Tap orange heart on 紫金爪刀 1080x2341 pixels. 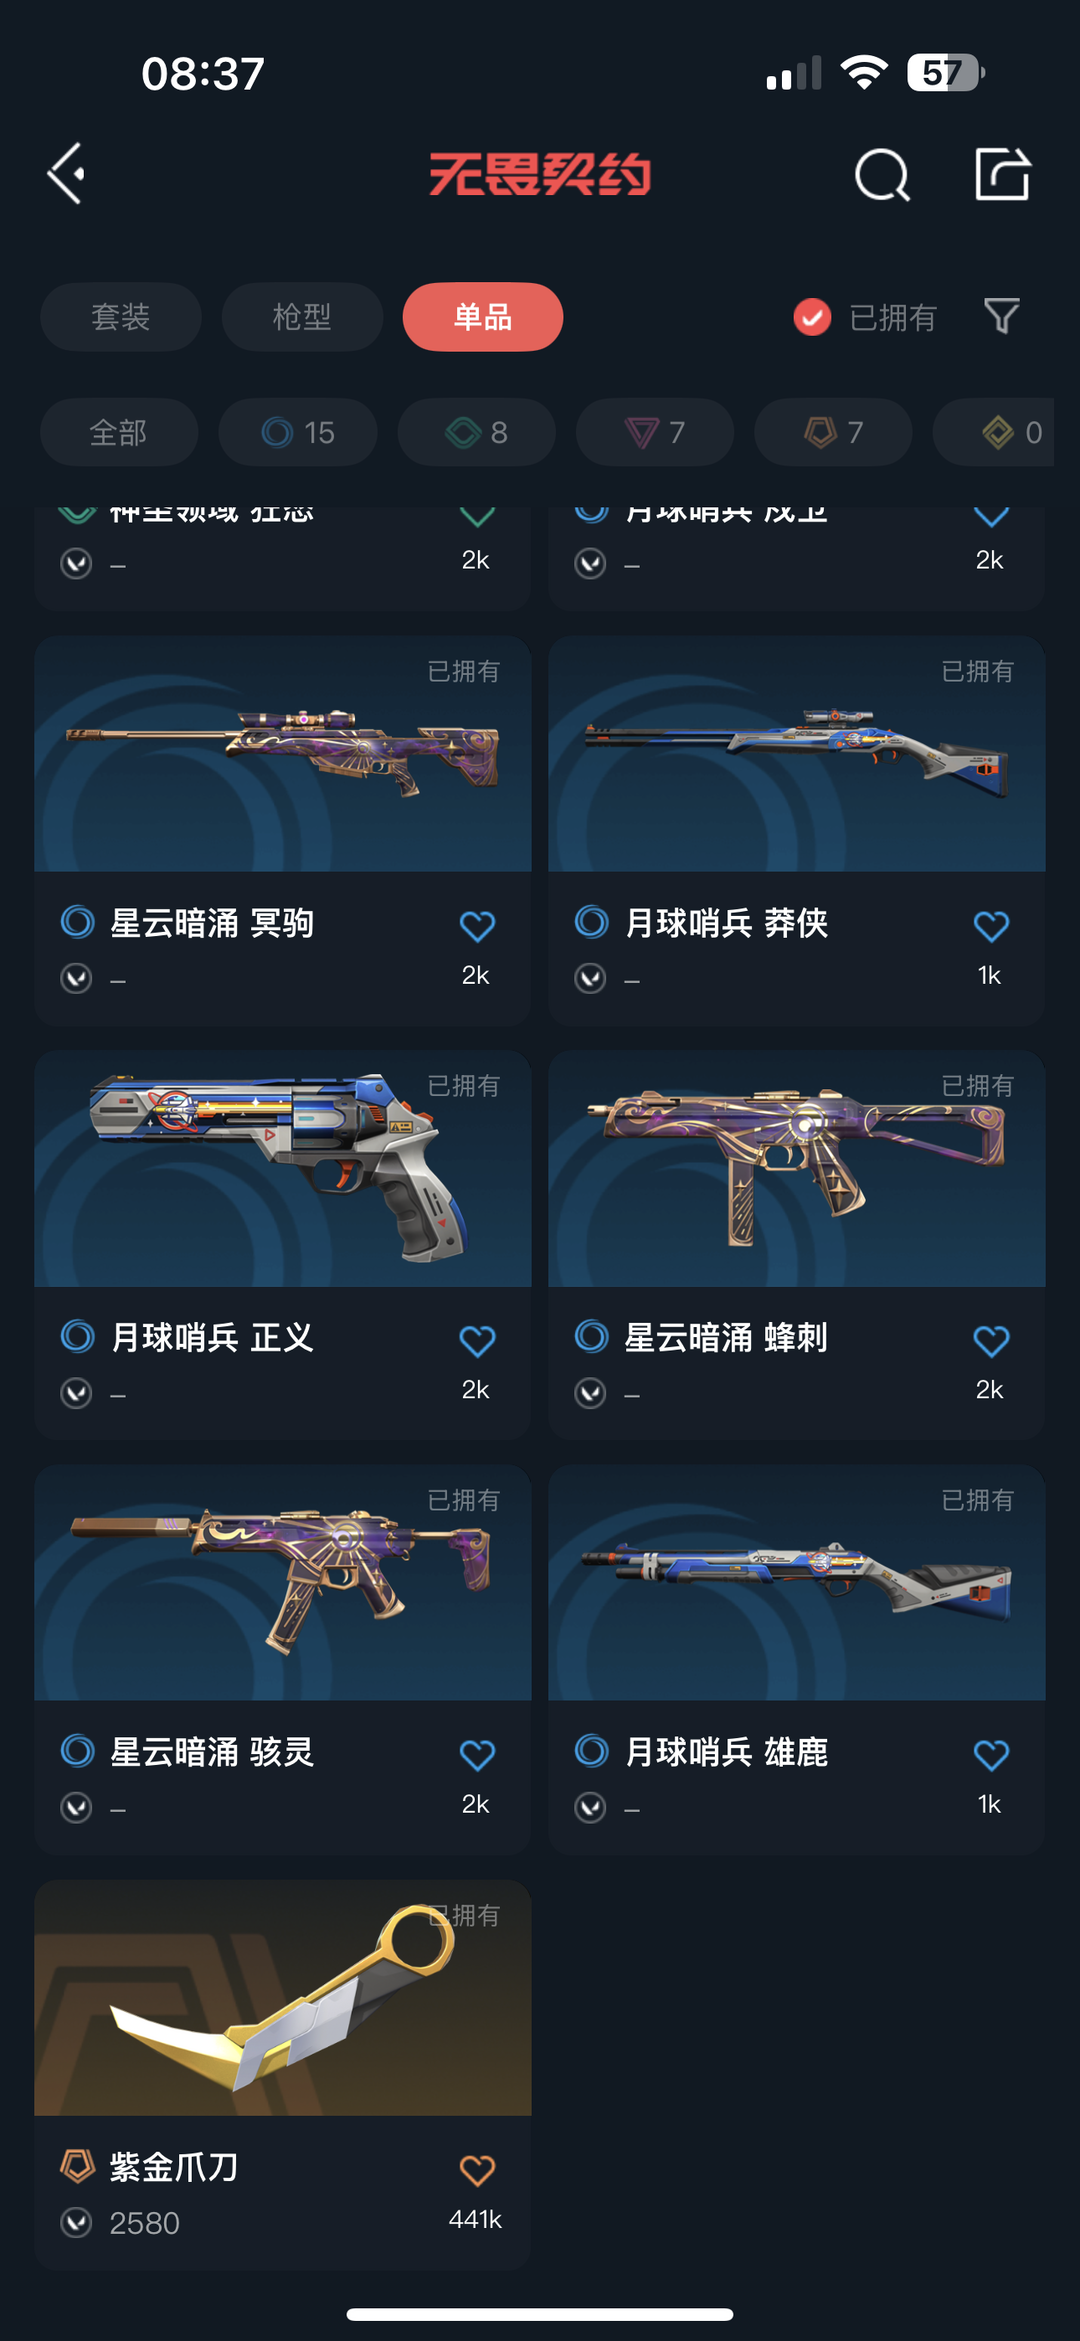[x=477, y=2170]
